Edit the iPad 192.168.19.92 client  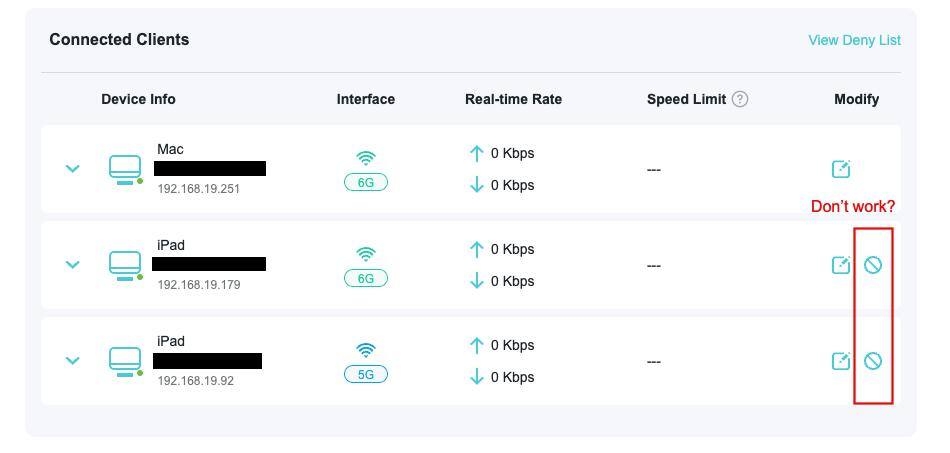tap(841, 361)
